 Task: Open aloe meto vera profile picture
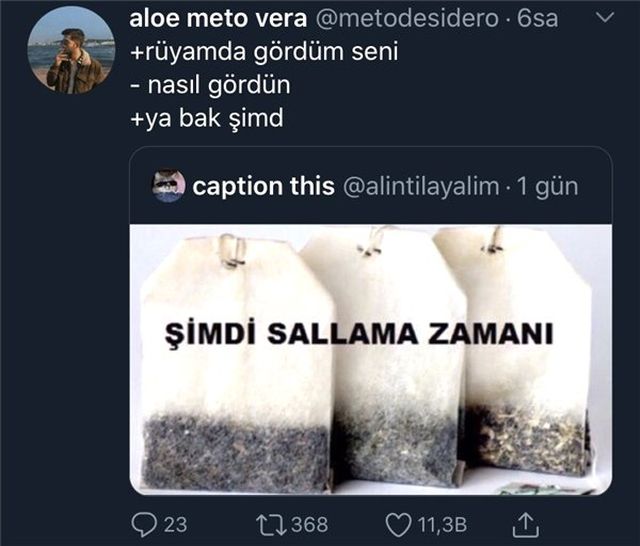[x=72, y=50]
